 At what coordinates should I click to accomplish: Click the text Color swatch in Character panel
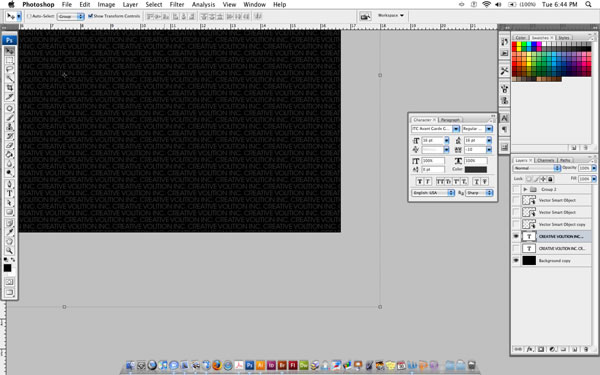coord(476,169)
